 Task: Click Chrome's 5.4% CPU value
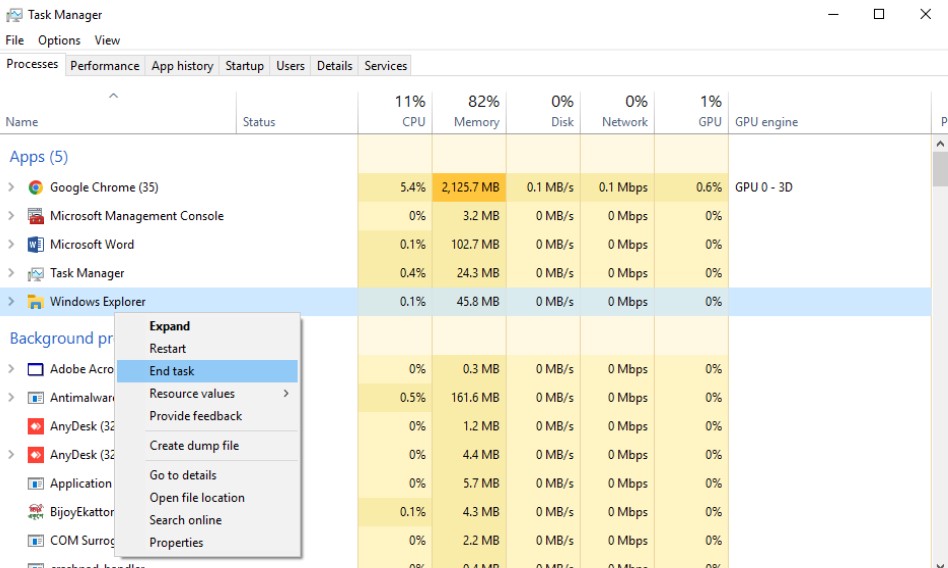coord(412,188)
